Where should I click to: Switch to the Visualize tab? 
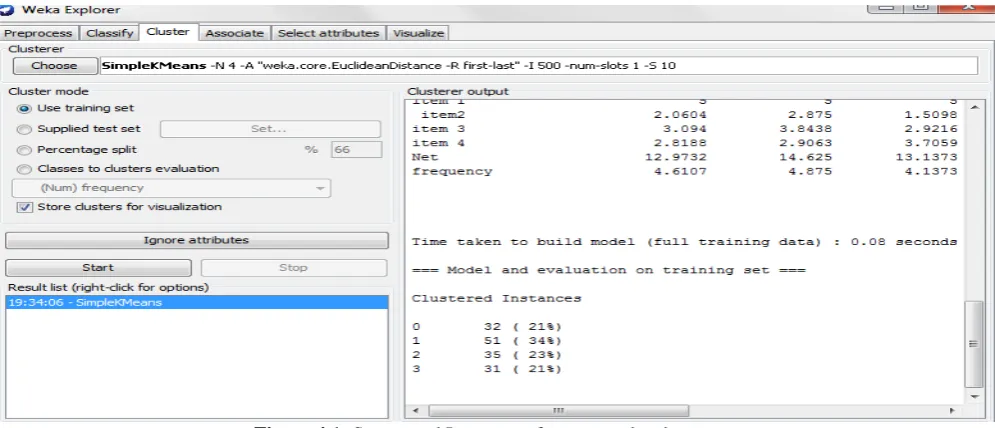418,33
